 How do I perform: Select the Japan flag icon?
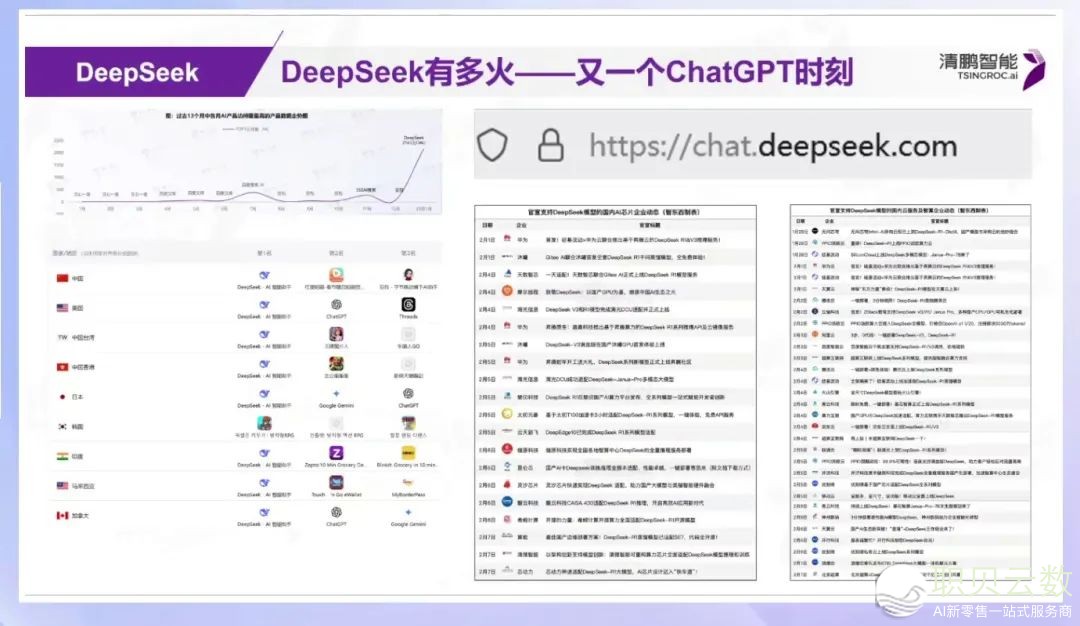coord(62,397)
